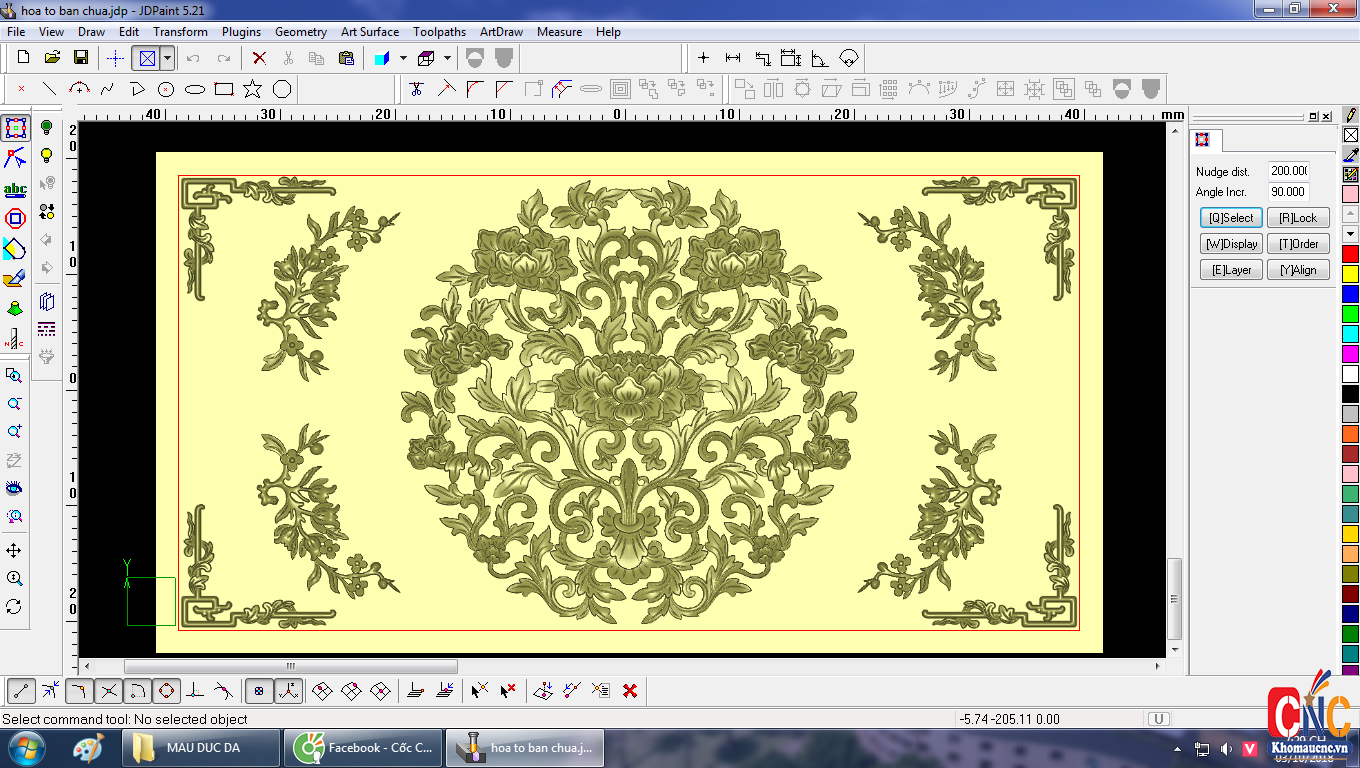Click the Nudge dist. input field
The image size is (1360, 768).
tap(1289, 171)
